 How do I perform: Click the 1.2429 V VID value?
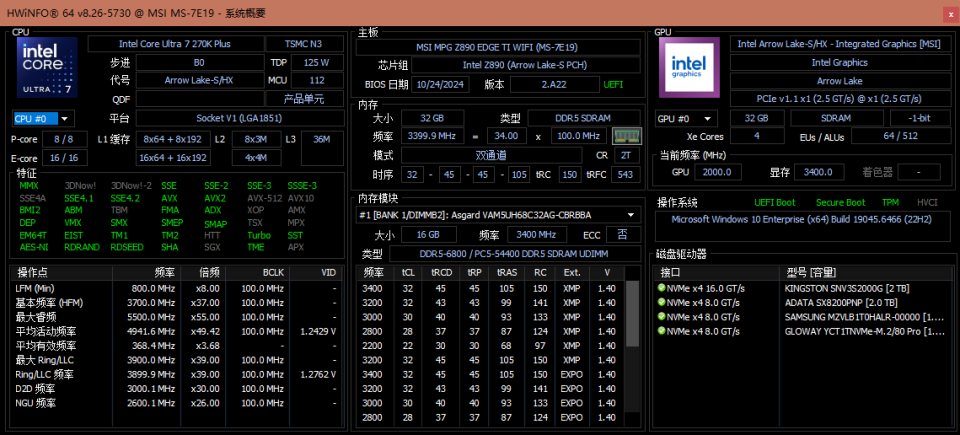pos(318,331)
